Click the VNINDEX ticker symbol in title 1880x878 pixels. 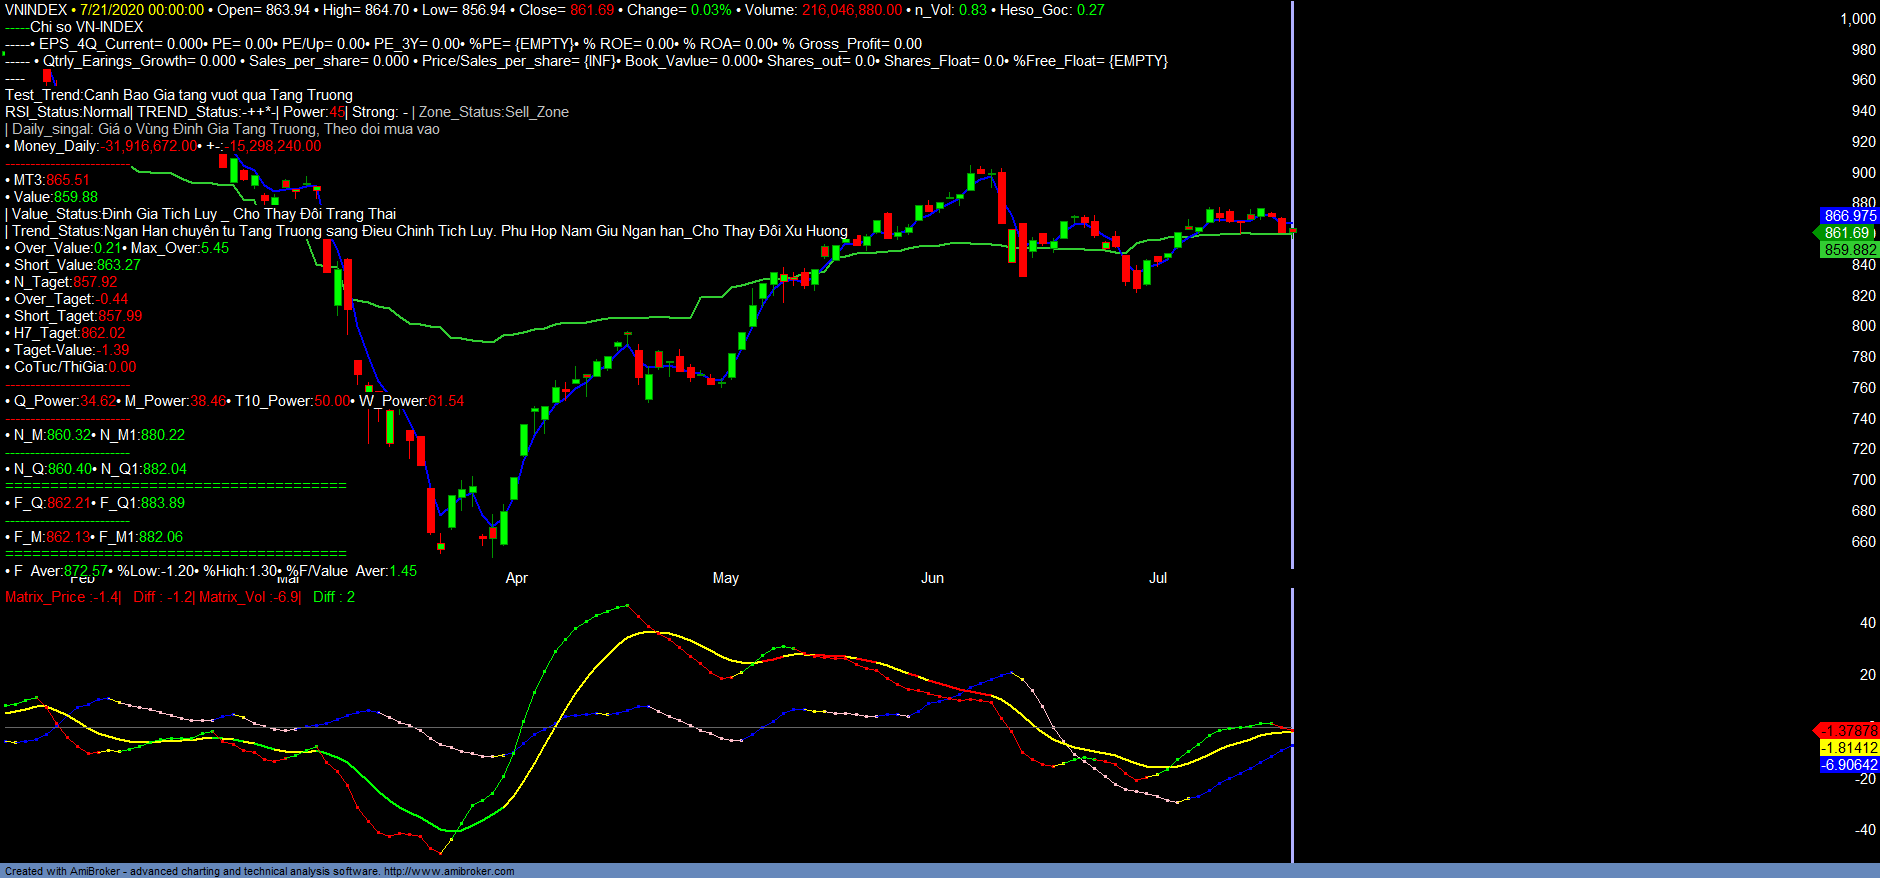36,10
